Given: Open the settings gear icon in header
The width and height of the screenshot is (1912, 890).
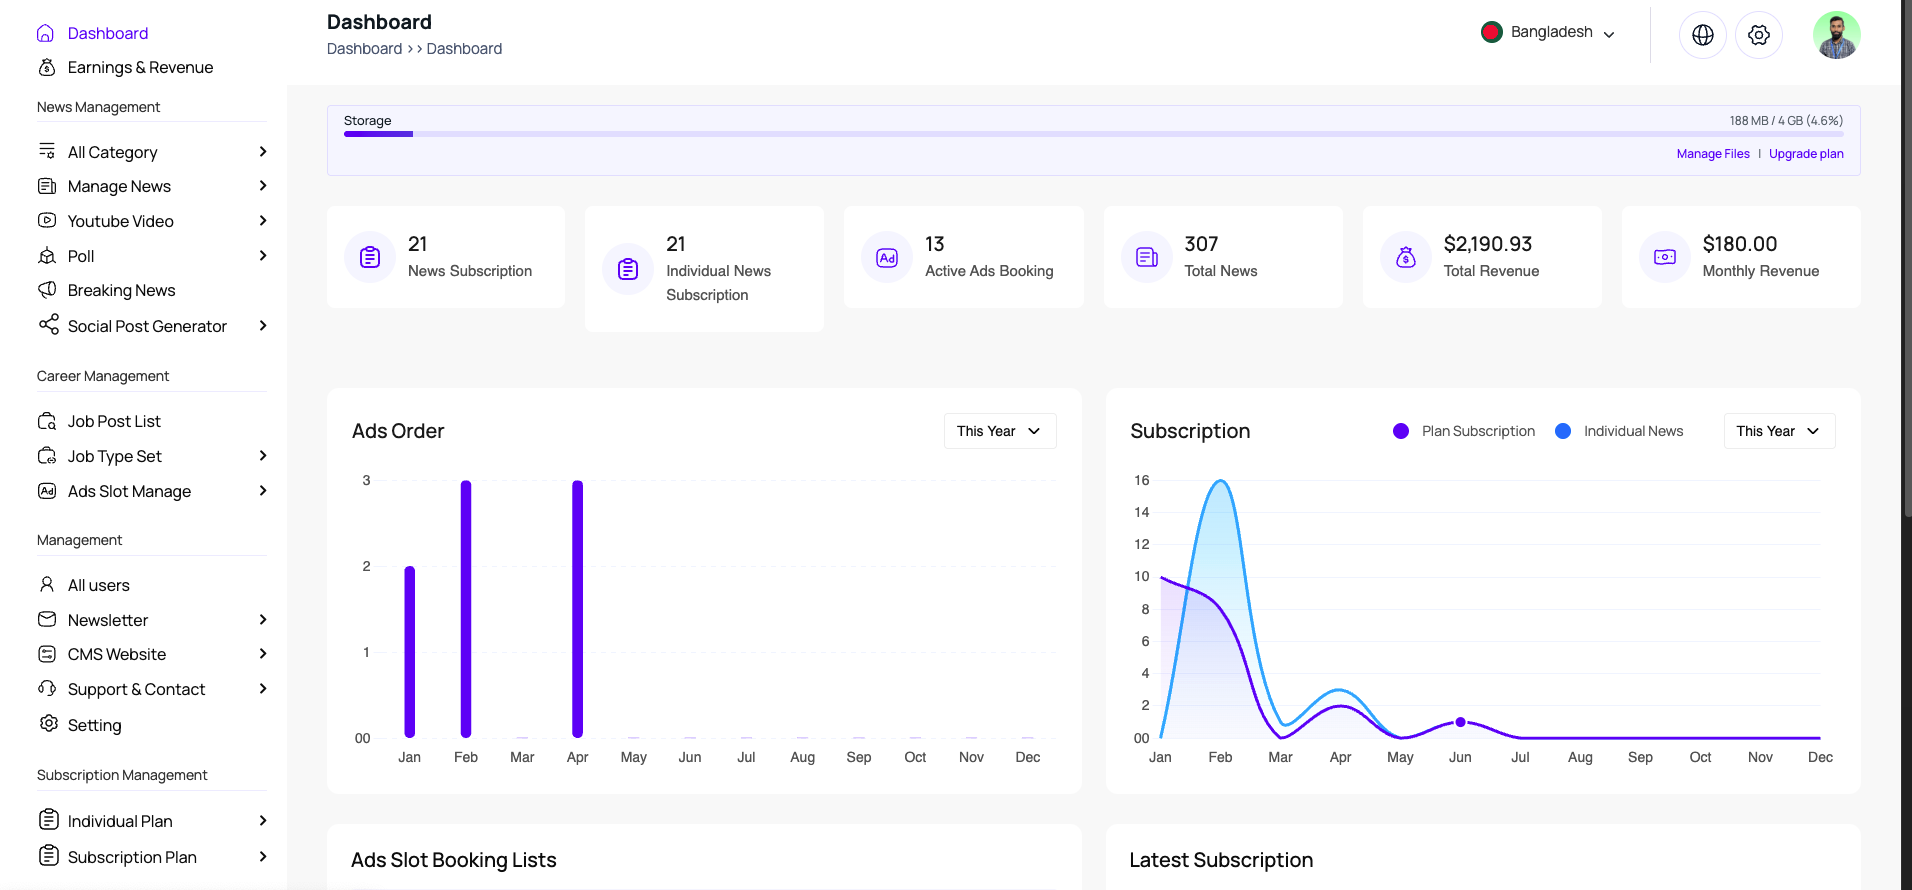Looking at the screenshot, I should pyautogui.click(x=1758, y=35).
